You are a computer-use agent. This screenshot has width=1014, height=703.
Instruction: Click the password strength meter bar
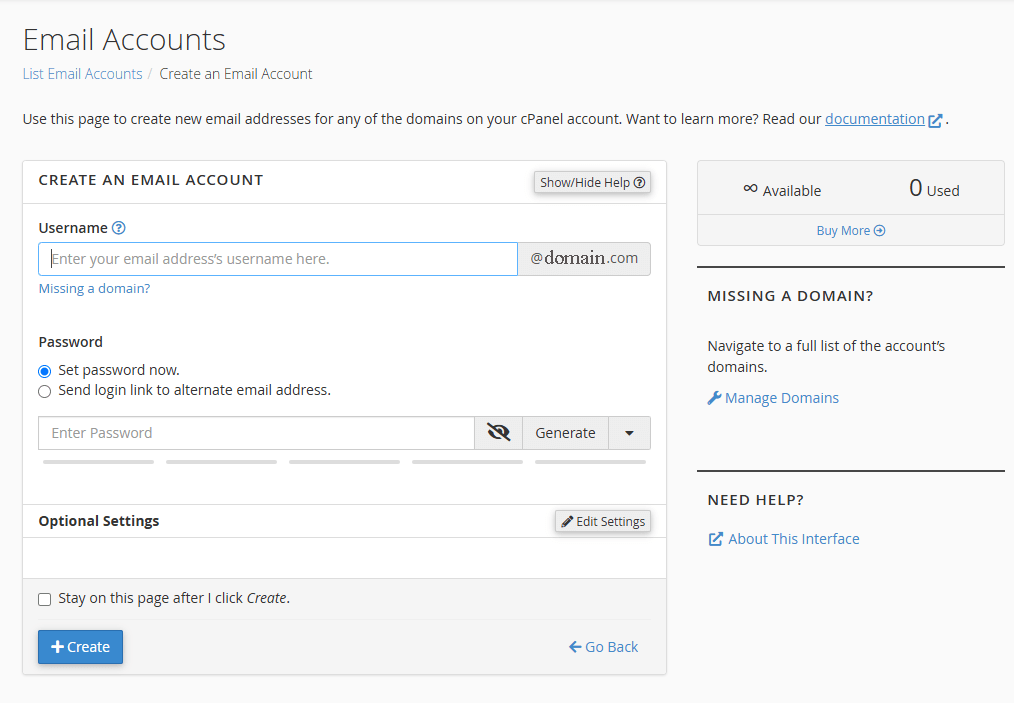coord(344,462)
